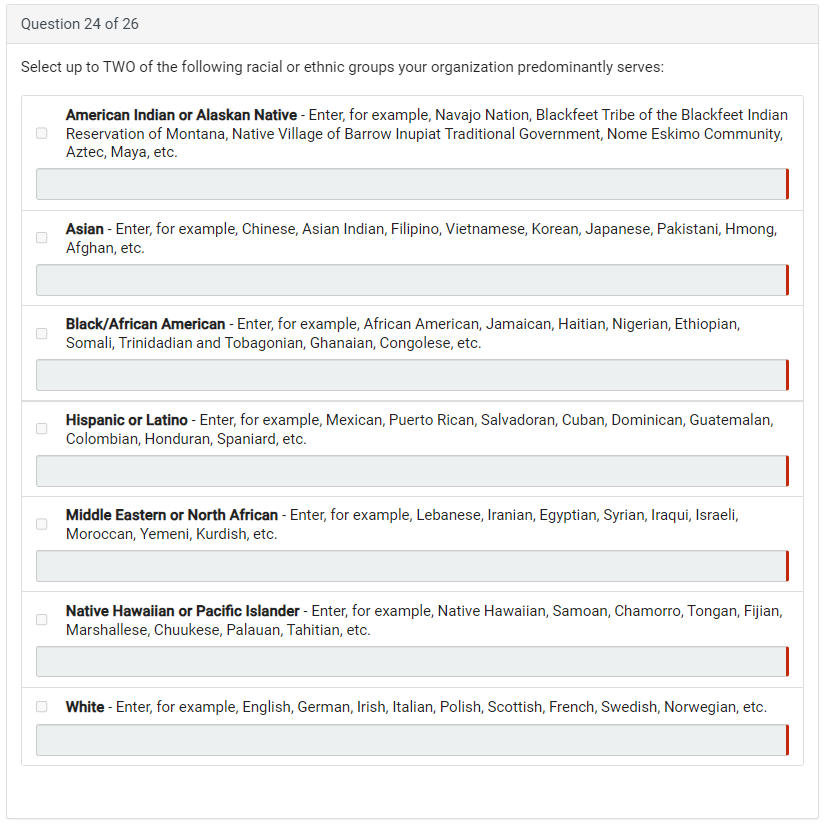Viewport: 823px width, 826px height.
Task: Click the bold "Native Hawaiian or Pacific Islander" label
Action: [x=182, y=611]
